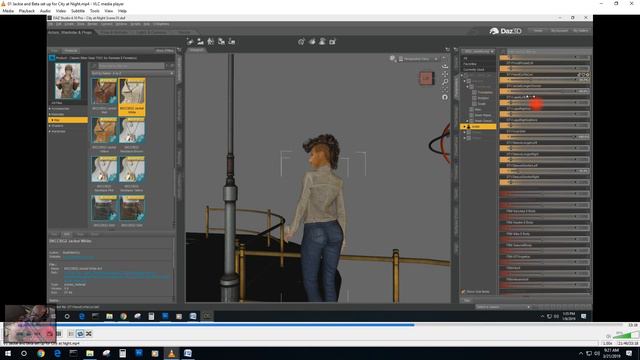The width and height of the screenshot is (640, 360).
Task: Toggle the Show Sub Items checkbox
Action: coord(464,292)
